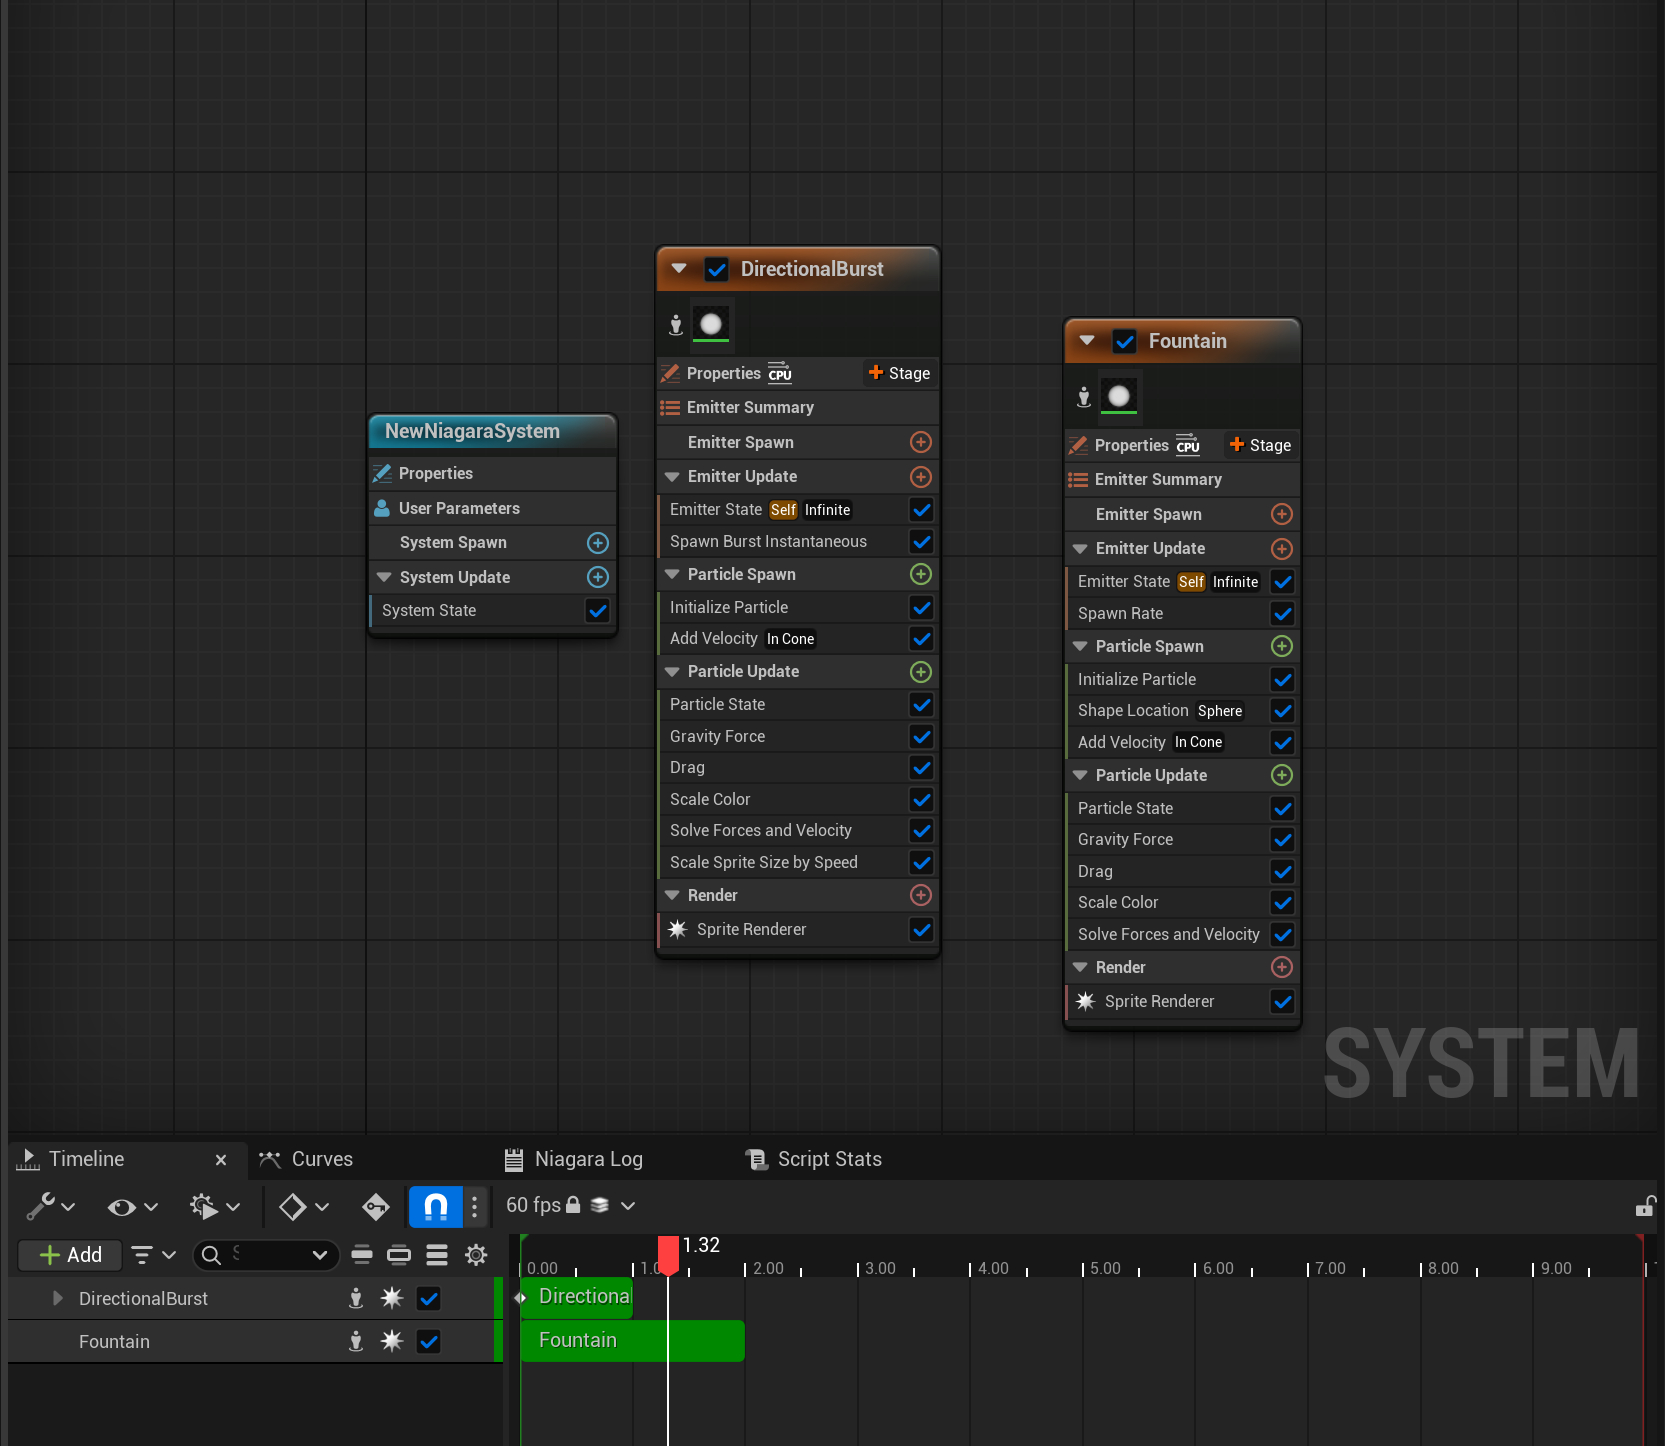Collapse Fountain Particle Spawn group
1665x1446 pixels.
1080,646
